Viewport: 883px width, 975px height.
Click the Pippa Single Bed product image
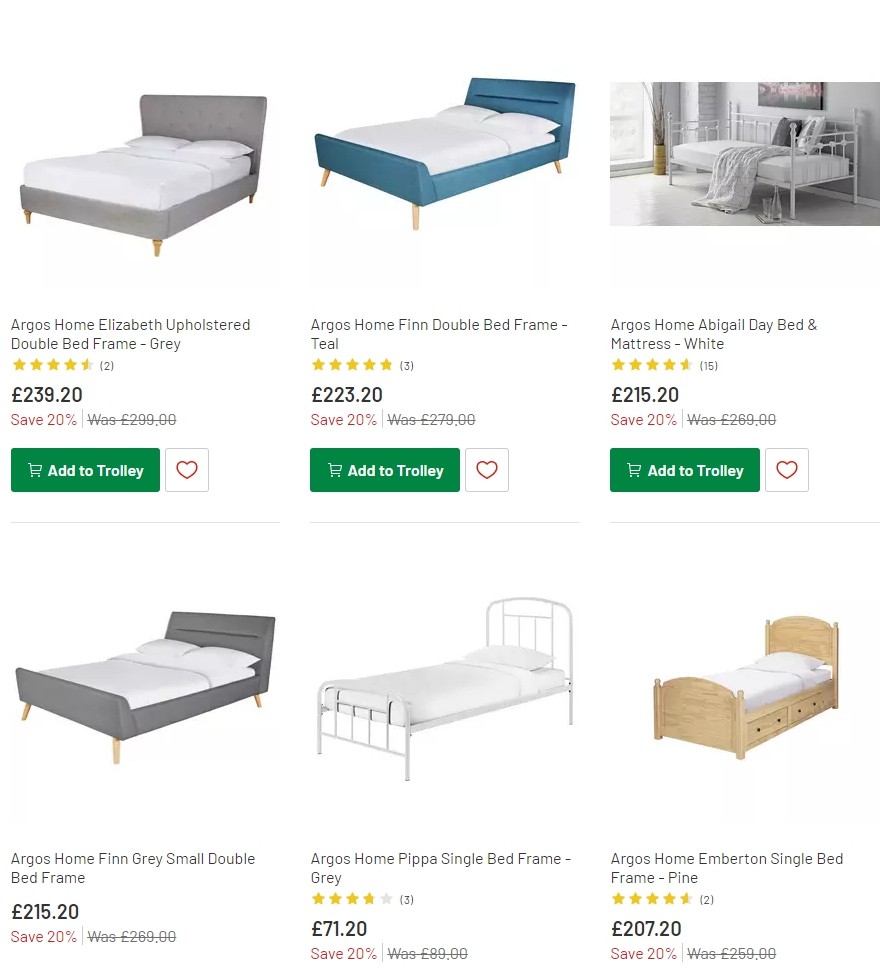[445, 690]
